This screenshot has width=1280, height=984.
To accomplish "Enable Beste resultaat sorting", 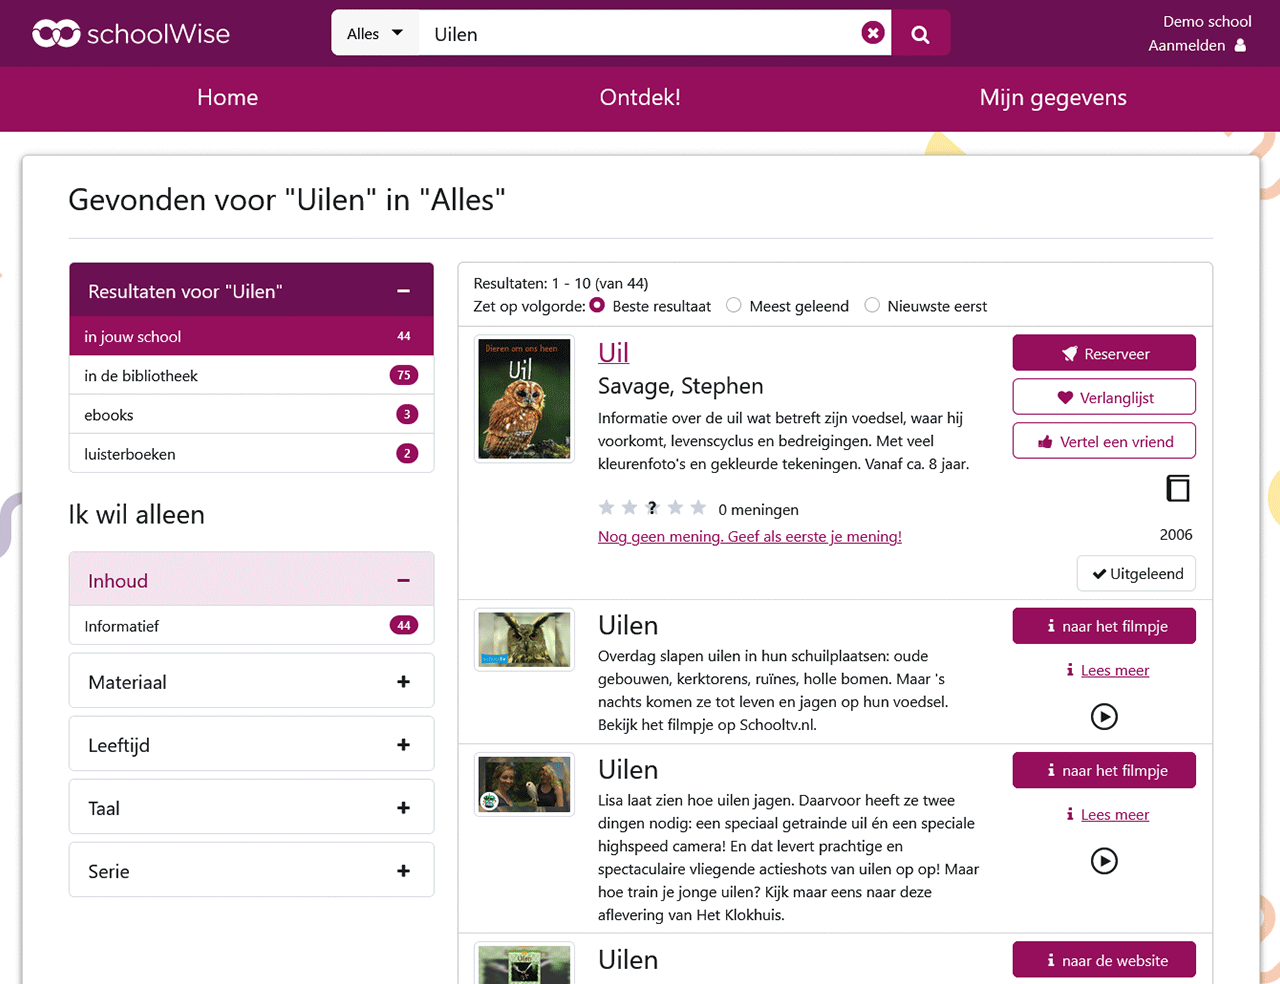I will pos(597,305).
